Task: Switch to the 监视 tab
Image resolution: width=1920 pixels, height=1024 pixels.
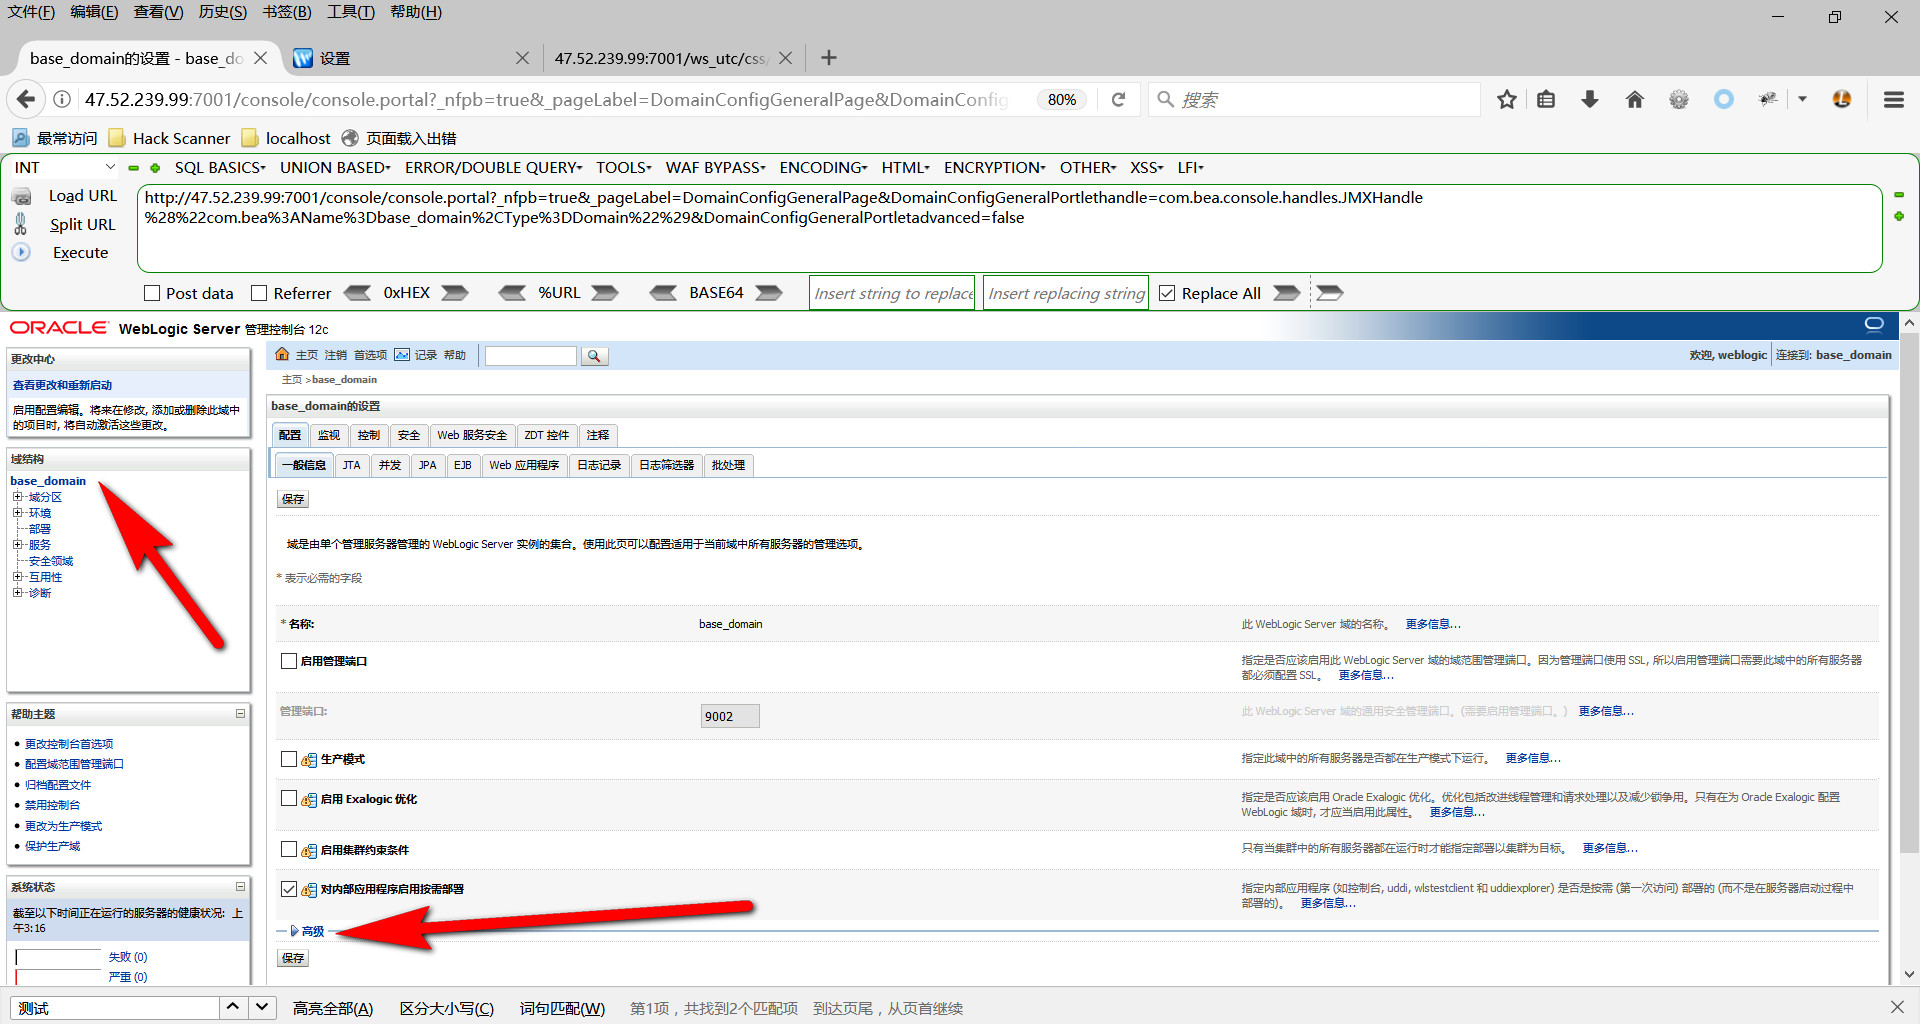Action: pos(329,435)
